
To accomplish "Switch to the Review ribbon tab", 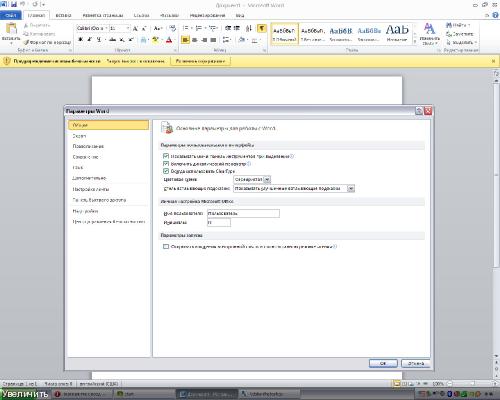I will (x=207, y=15).
